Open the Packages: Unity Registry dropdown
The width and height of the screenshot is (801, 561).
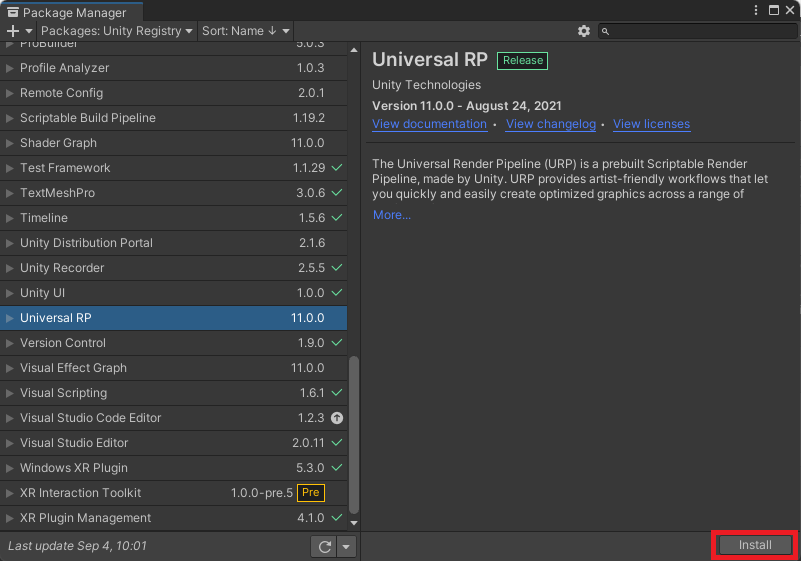pyautogui.click(x=116, y=31)
